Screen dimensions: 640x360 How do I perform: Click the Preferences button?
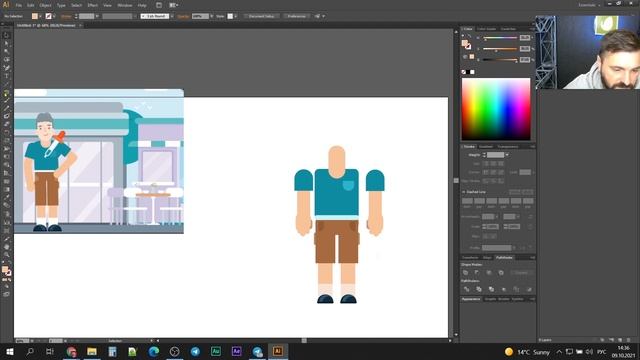click(x=297, y=16)
